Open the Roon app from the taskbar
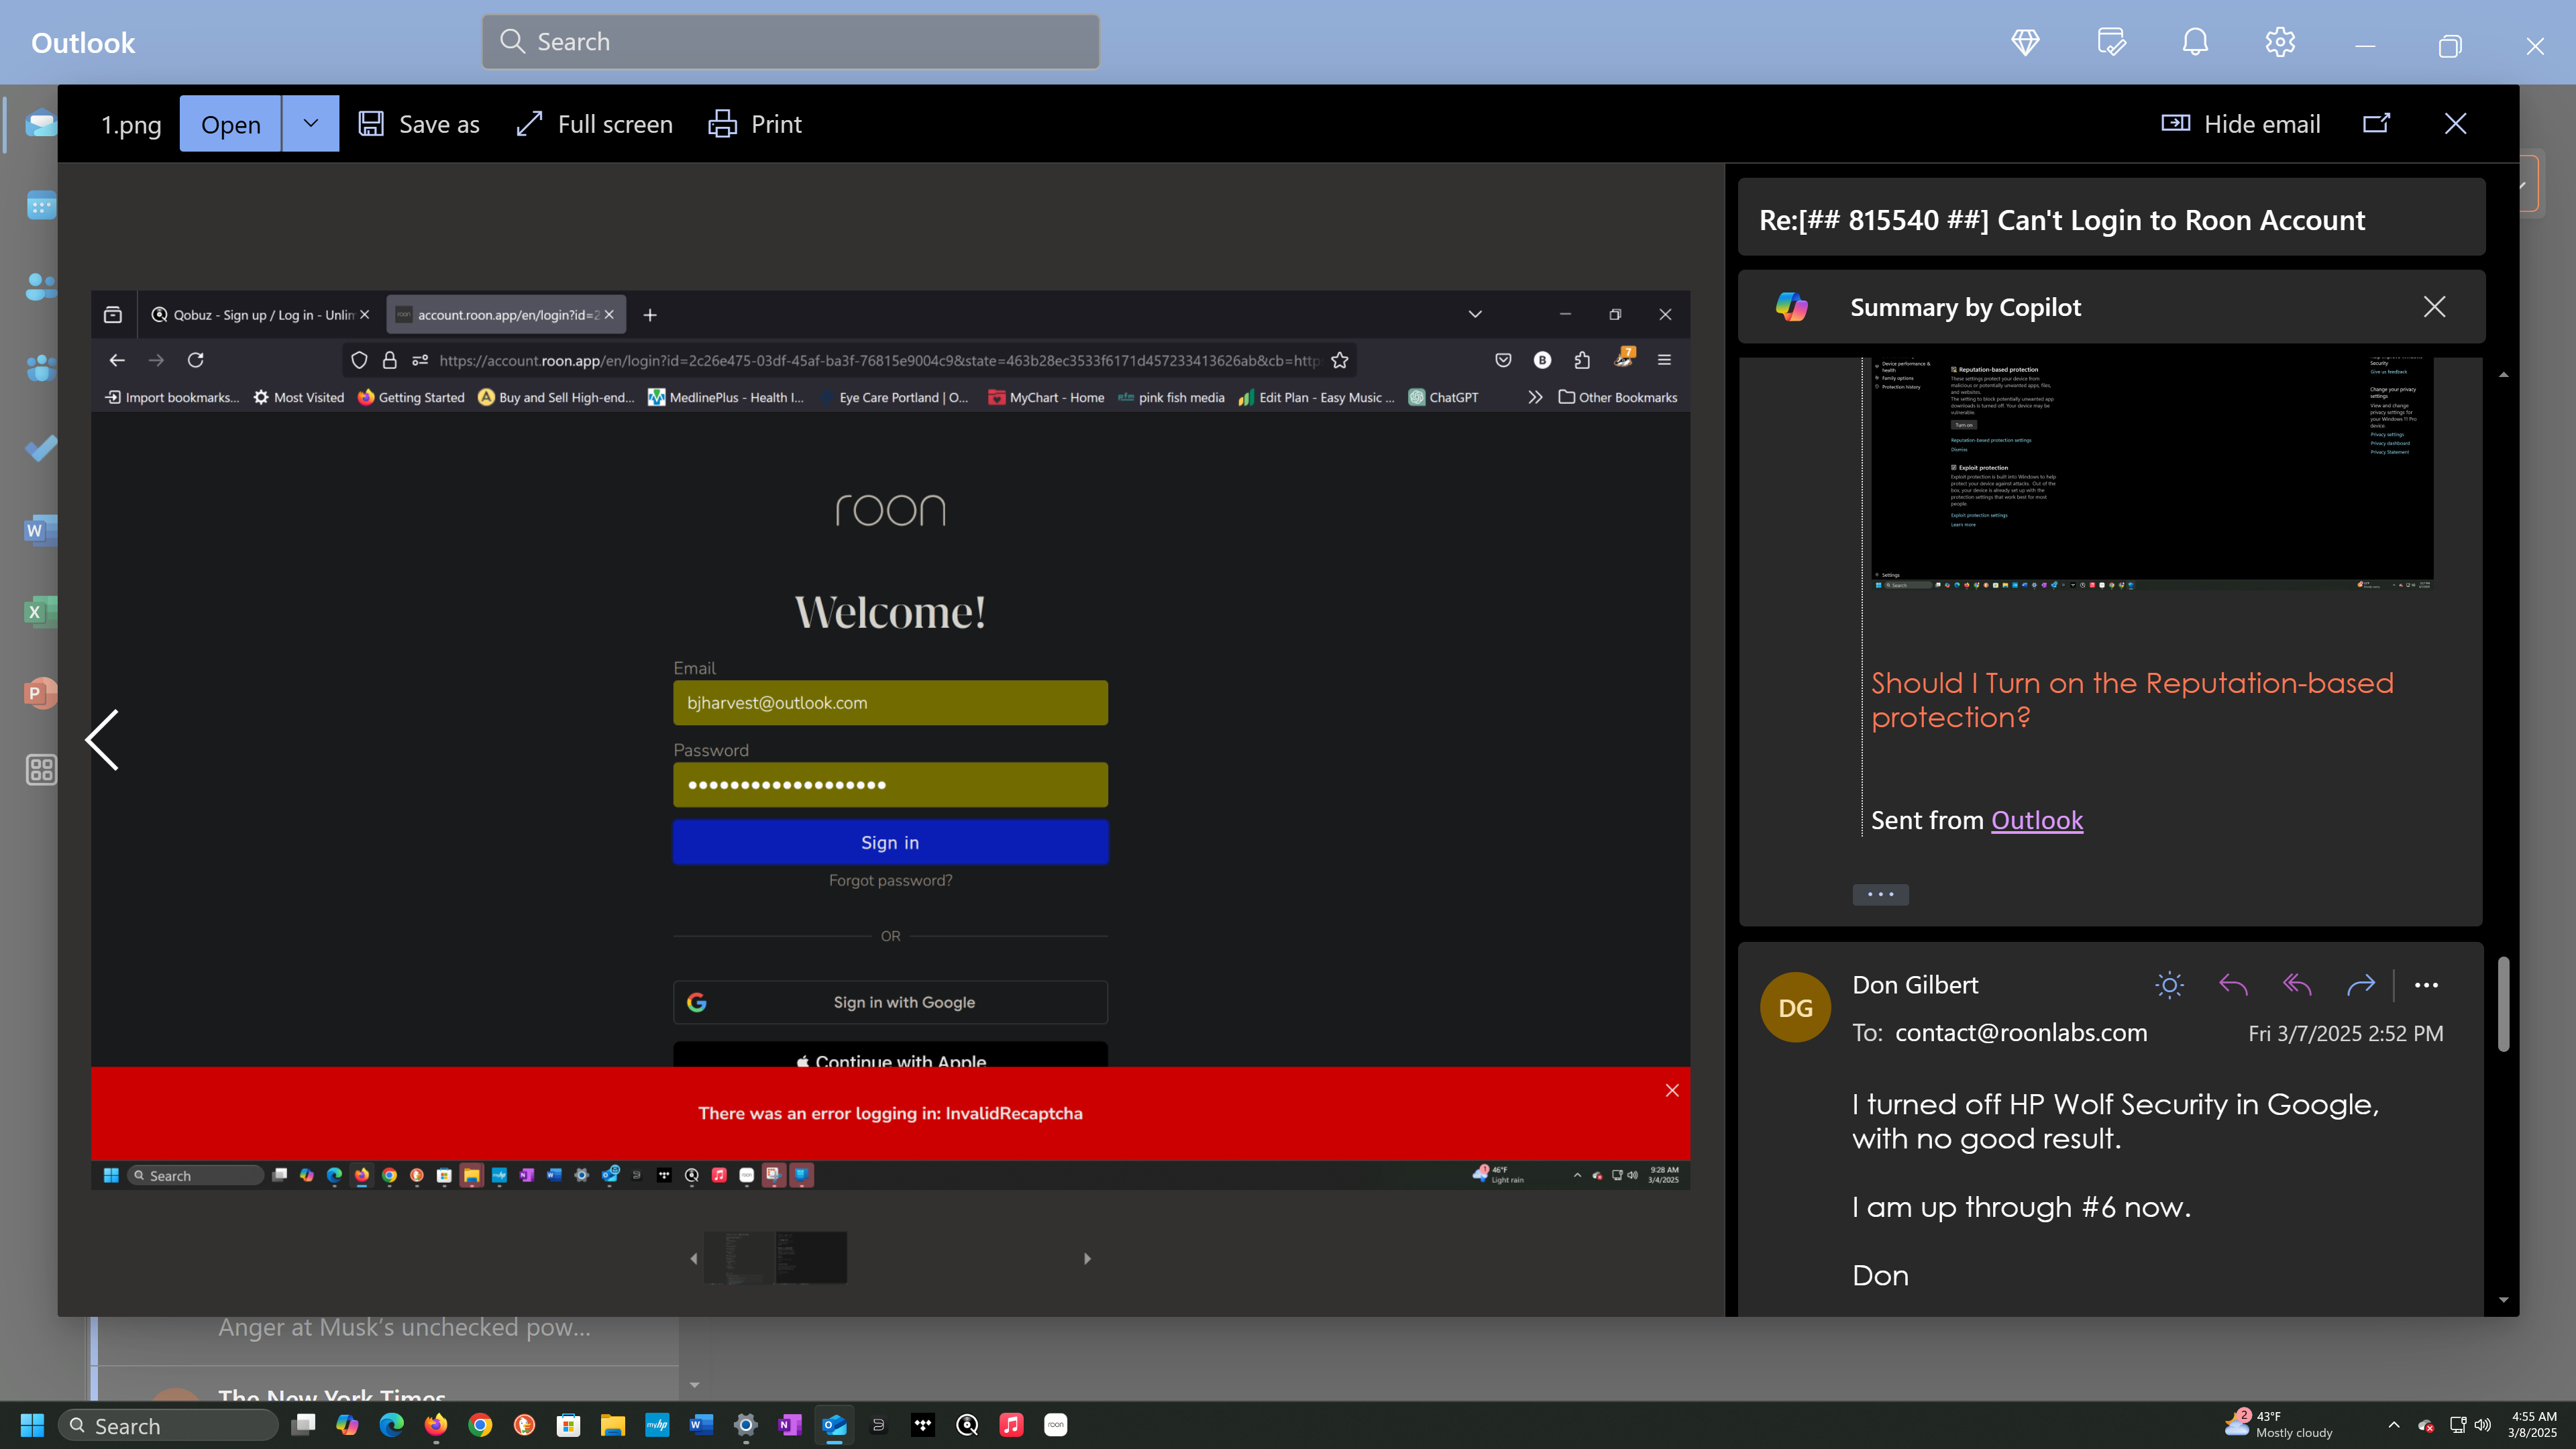Image resolution: width=2576 pixels, height=1449 pixels. tap(1056, 1425)
